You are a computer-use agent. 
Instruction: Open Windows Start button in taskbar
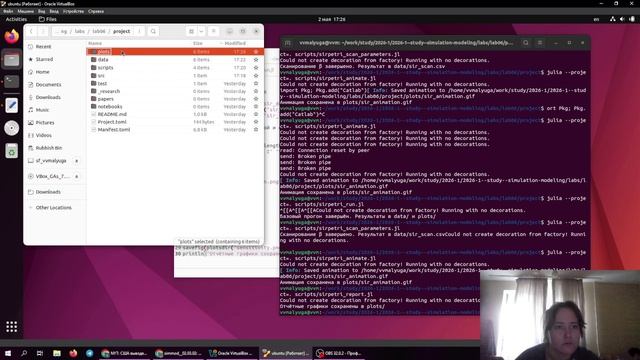(x=8, y=353)
